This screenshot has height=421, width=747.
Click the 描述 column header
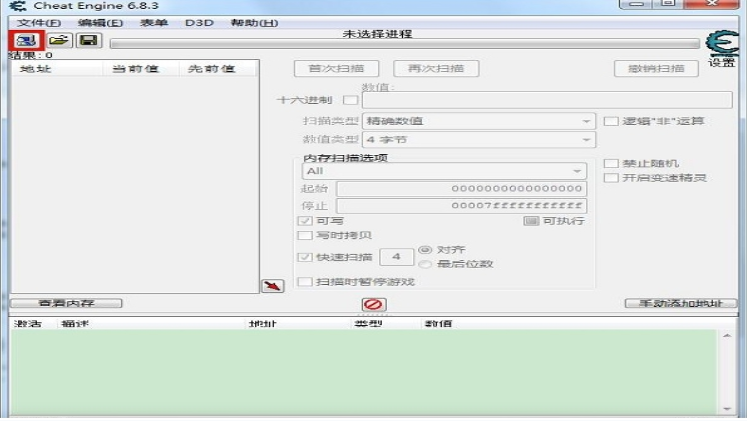[x=151, y=324]
